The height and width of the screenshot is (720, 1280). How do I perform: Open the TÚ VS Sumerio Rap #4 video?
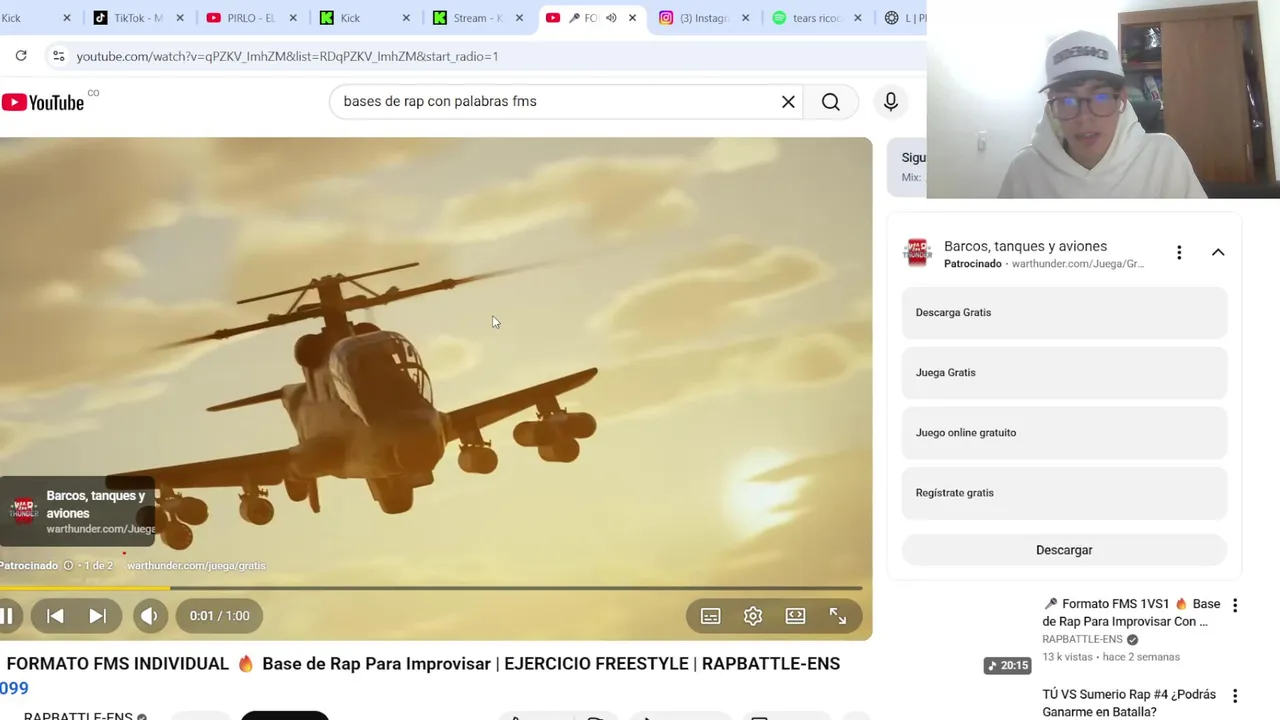coord(1129,703)
